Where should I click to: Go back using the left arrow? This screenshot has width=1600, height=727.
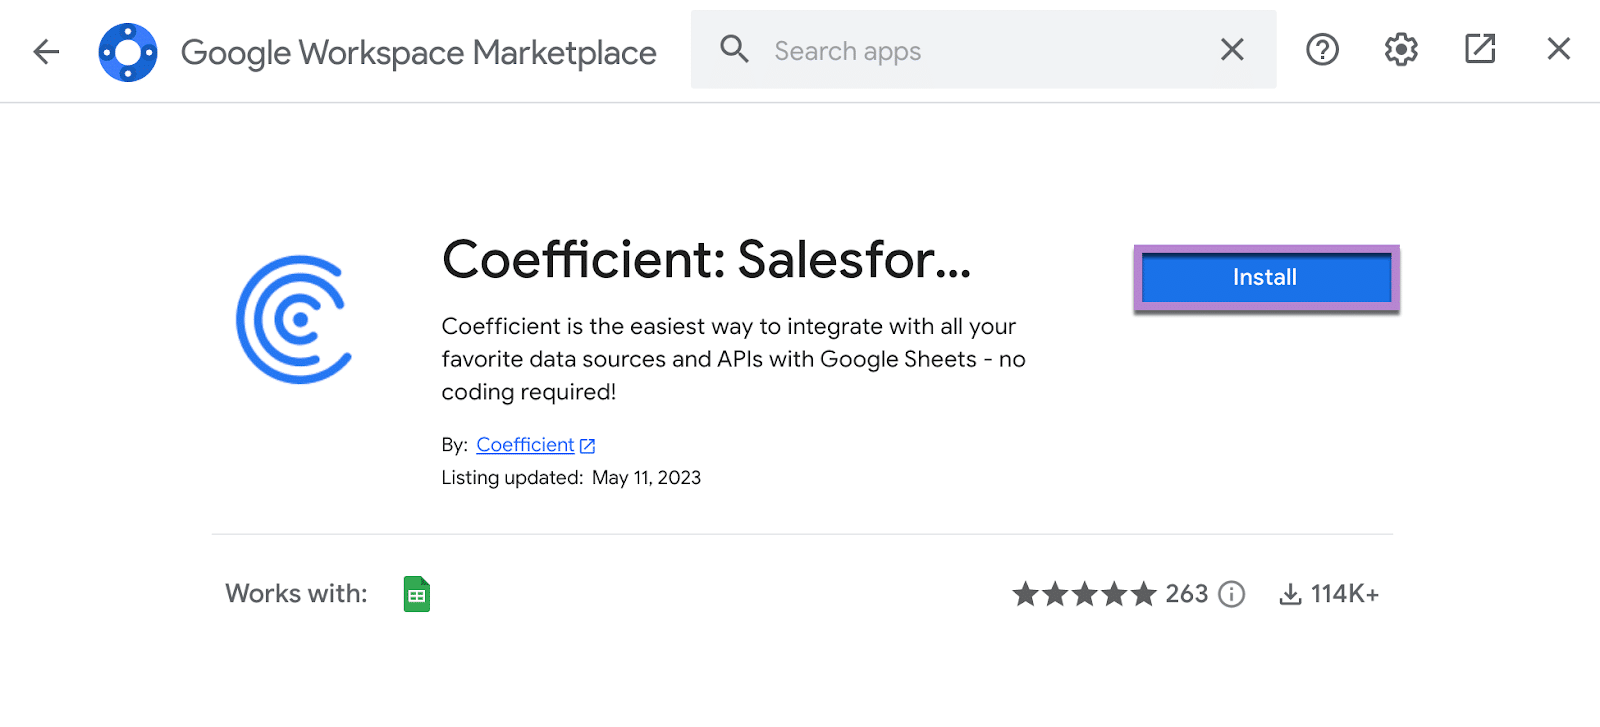point(46,51)
